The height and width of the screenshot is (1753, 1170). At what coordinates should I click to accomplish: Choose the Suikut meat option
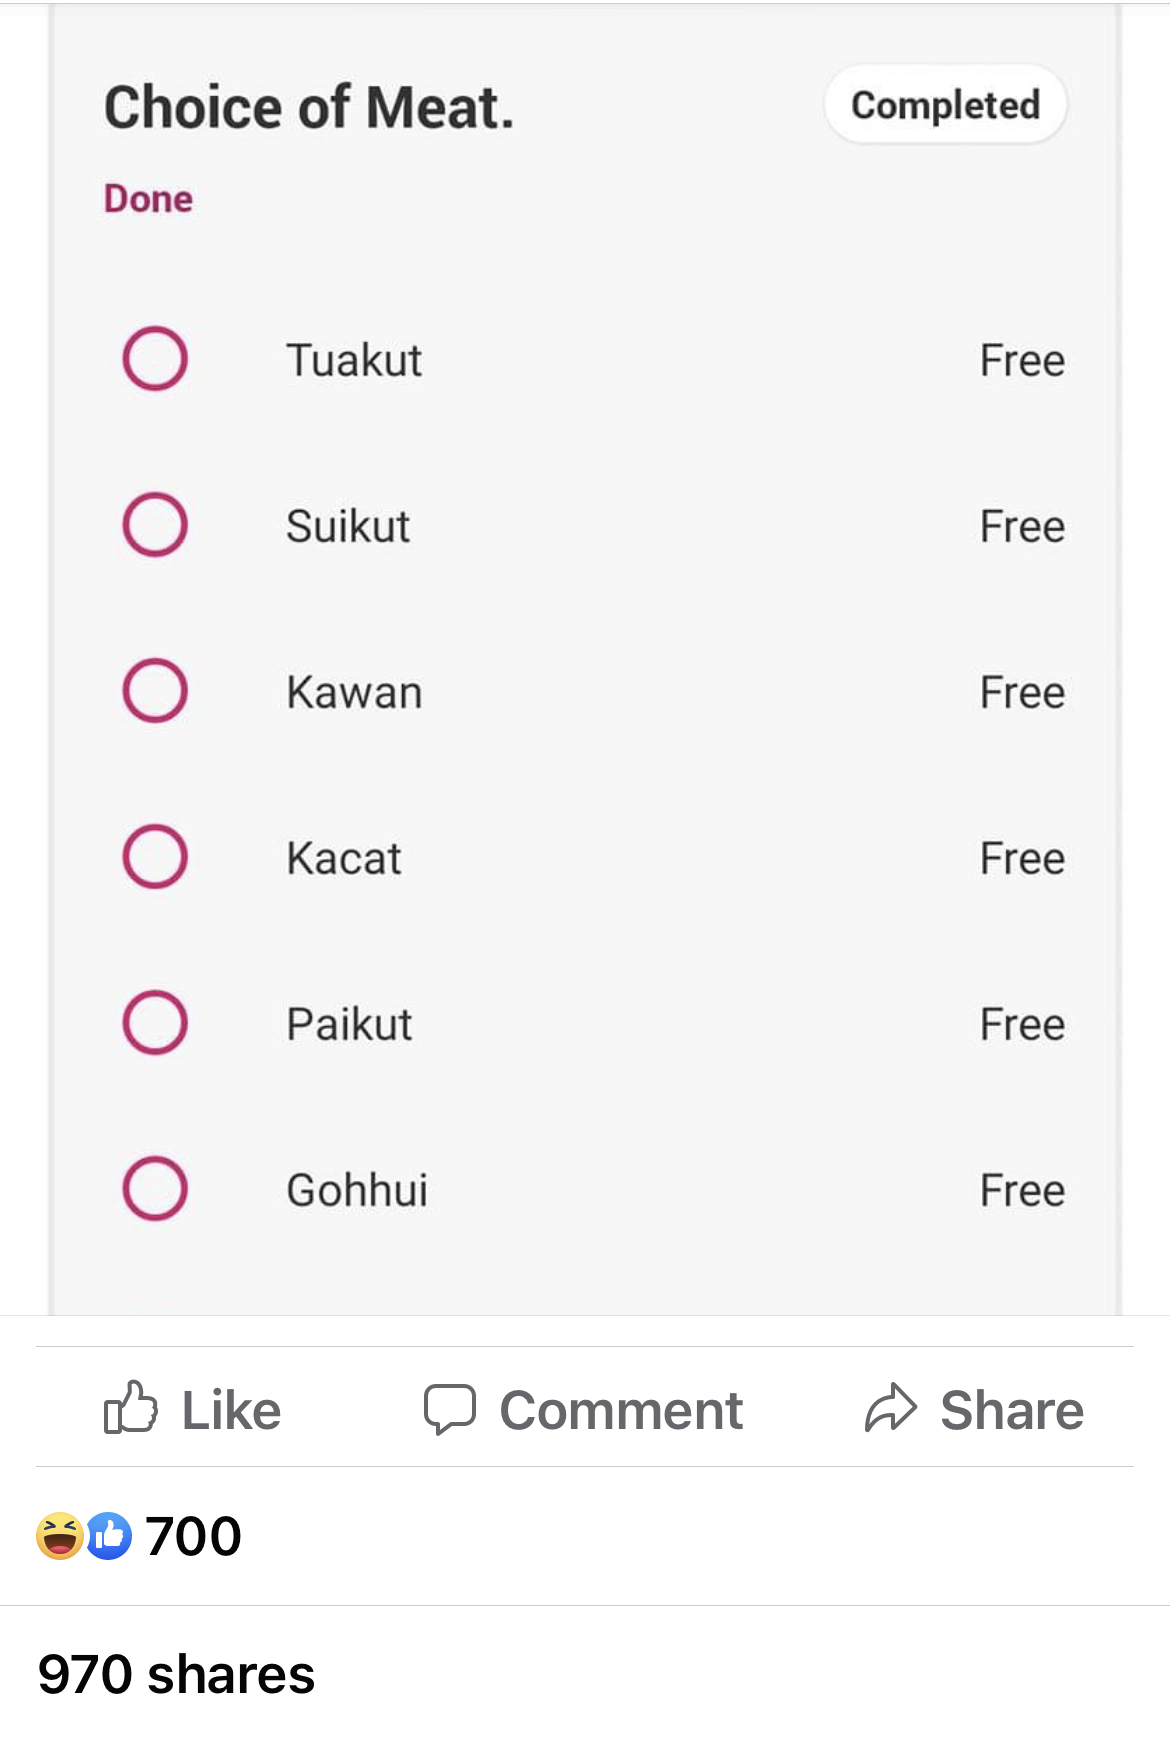tap(155, 524)
